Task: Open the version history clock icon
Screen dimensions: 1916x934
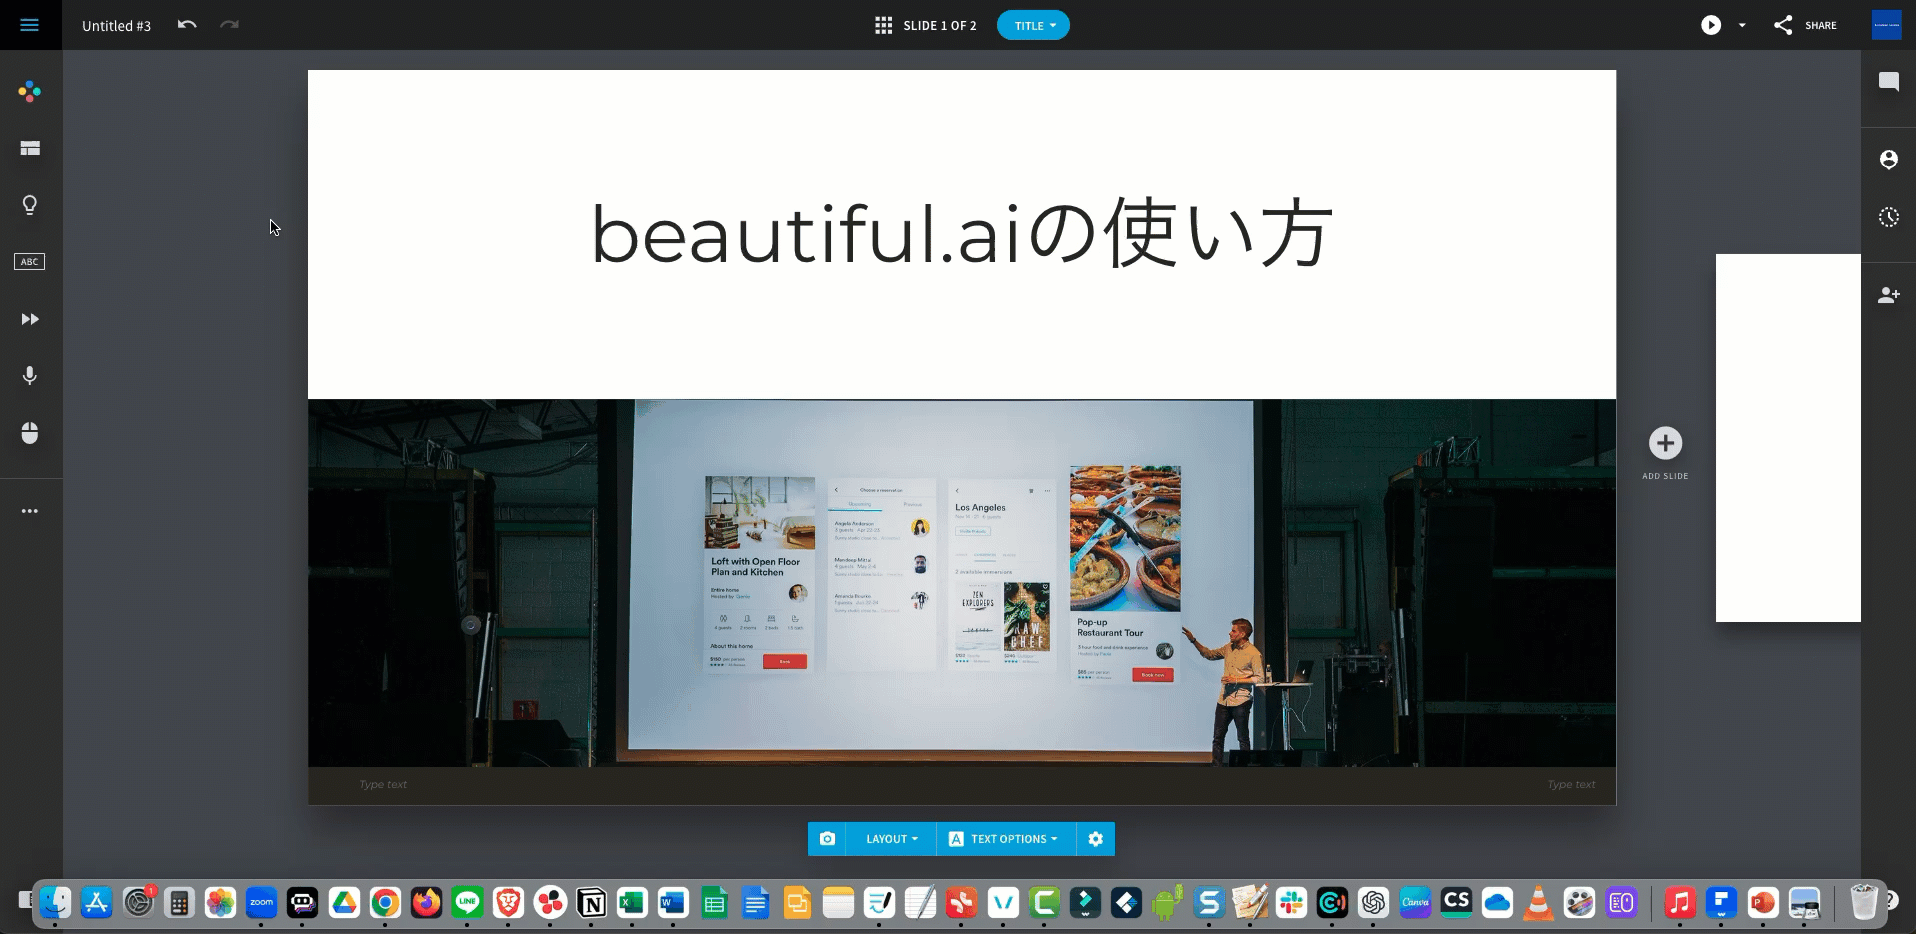Action: point(1888,217)
